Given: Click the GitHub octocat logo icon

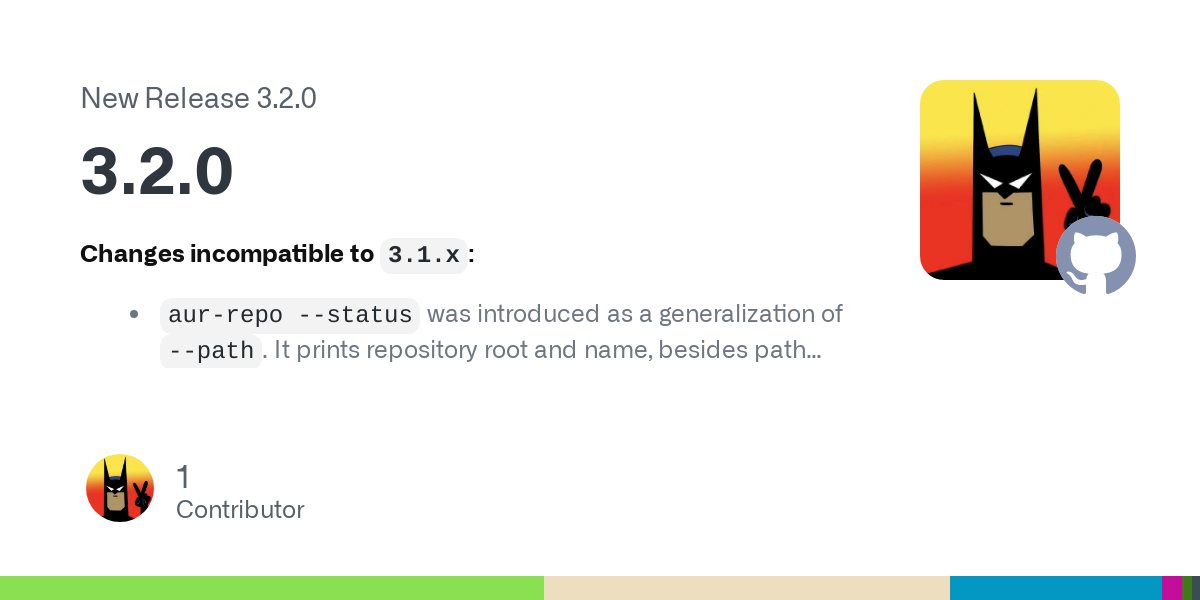Looking at the screenshot, I should pyautogui.click(x=1096, y=256).
